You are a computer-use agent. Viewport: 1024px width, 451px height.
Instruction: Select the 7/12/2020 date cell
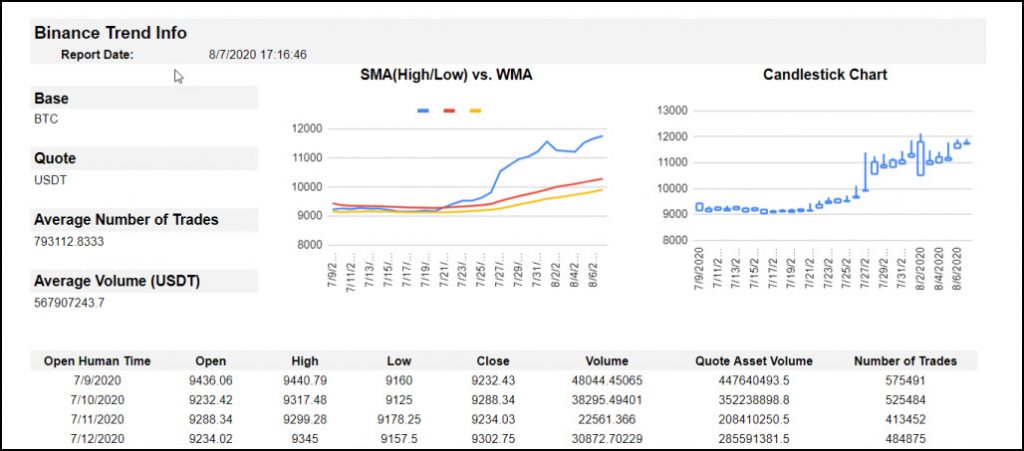click(x=97, y=439)
